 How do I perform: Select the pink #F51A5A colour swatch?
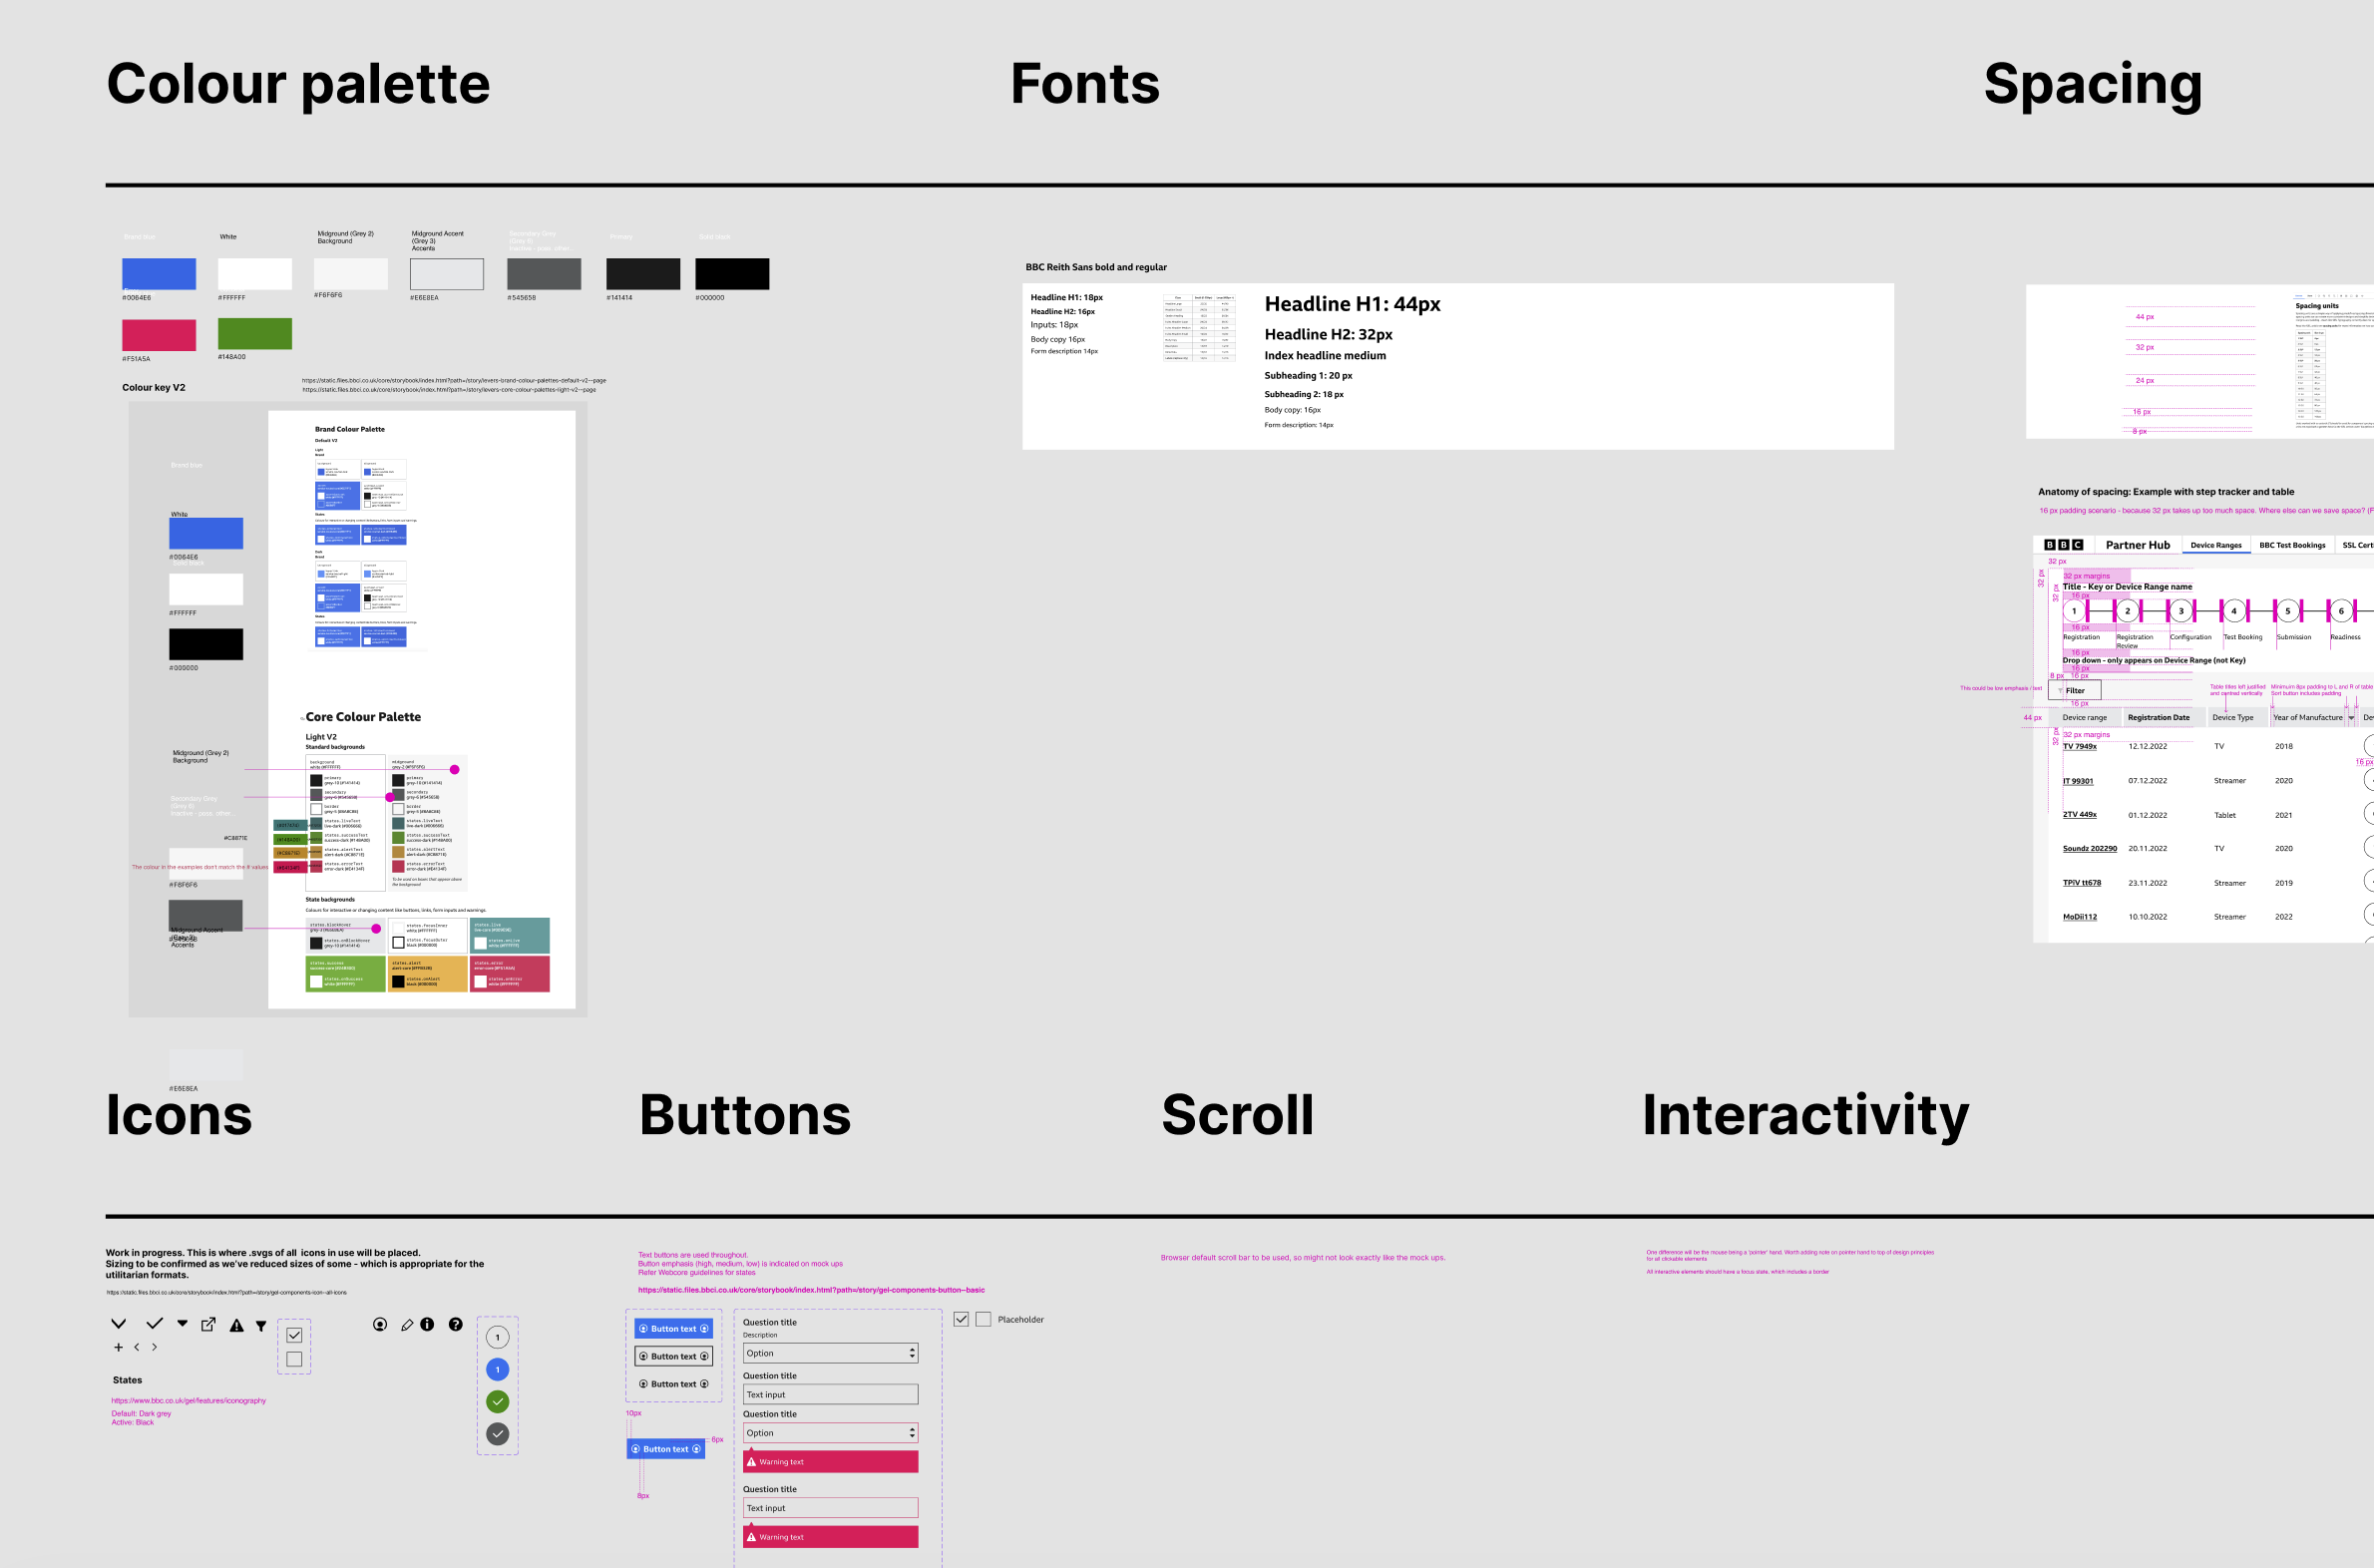[159, 334]
